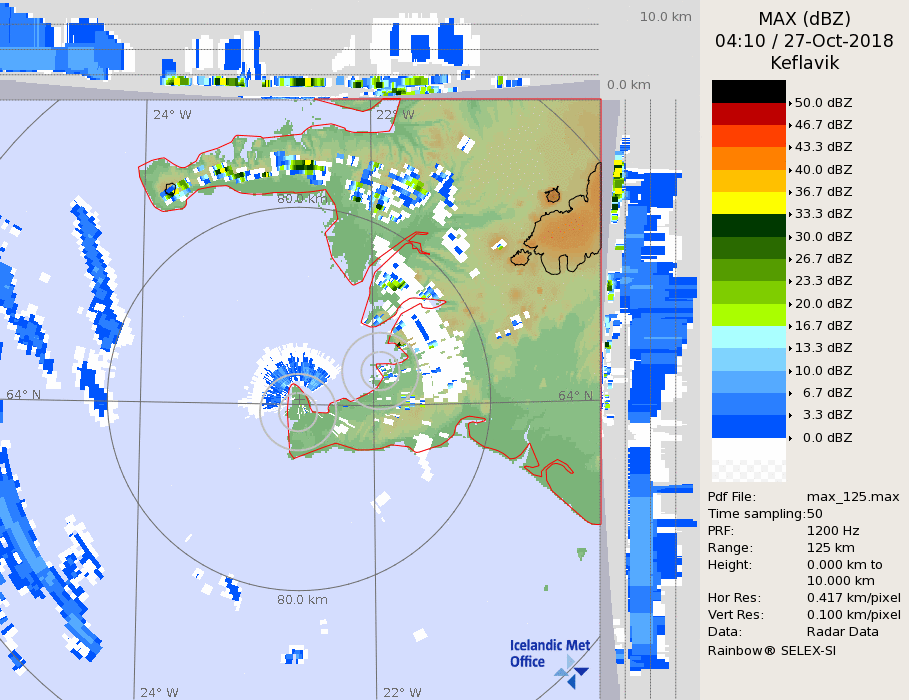Image resolution: width=909 pixels, height=700 pixels.
Task: Click the 64° N label on the left
Action: (24, 394)
